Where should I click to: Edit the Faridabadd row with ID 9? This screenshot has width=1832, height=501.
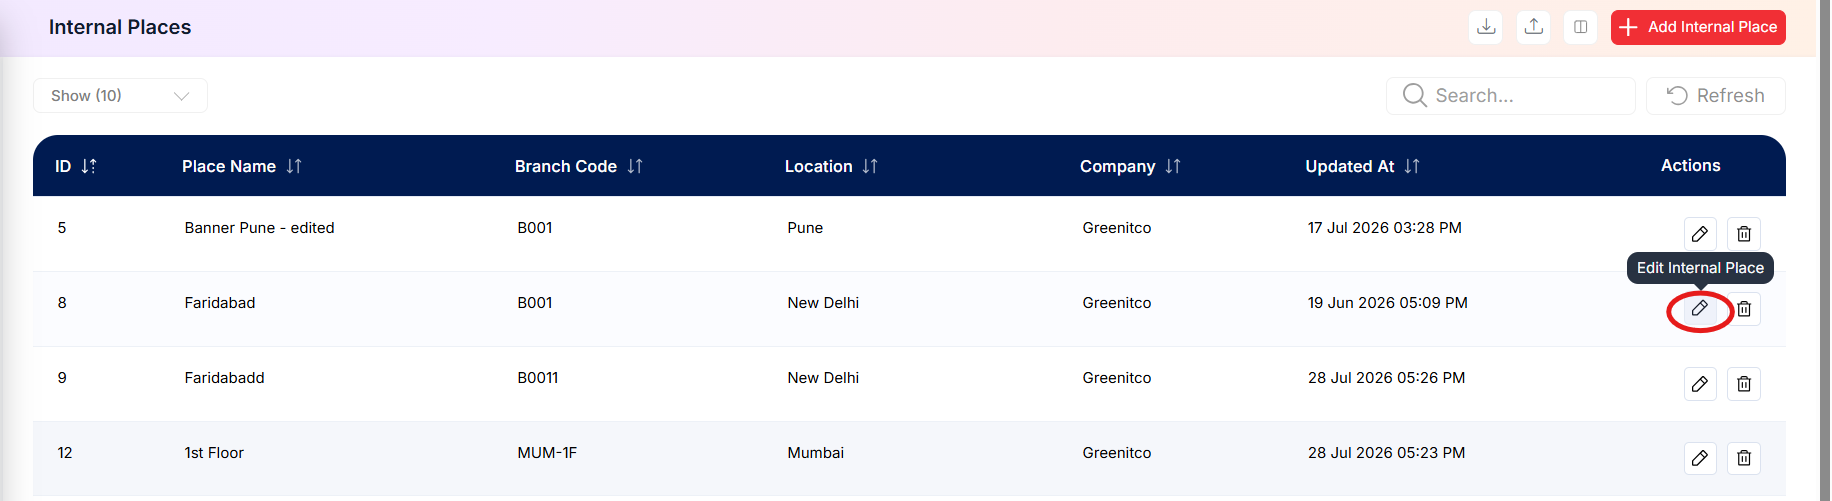point(1700,384)
